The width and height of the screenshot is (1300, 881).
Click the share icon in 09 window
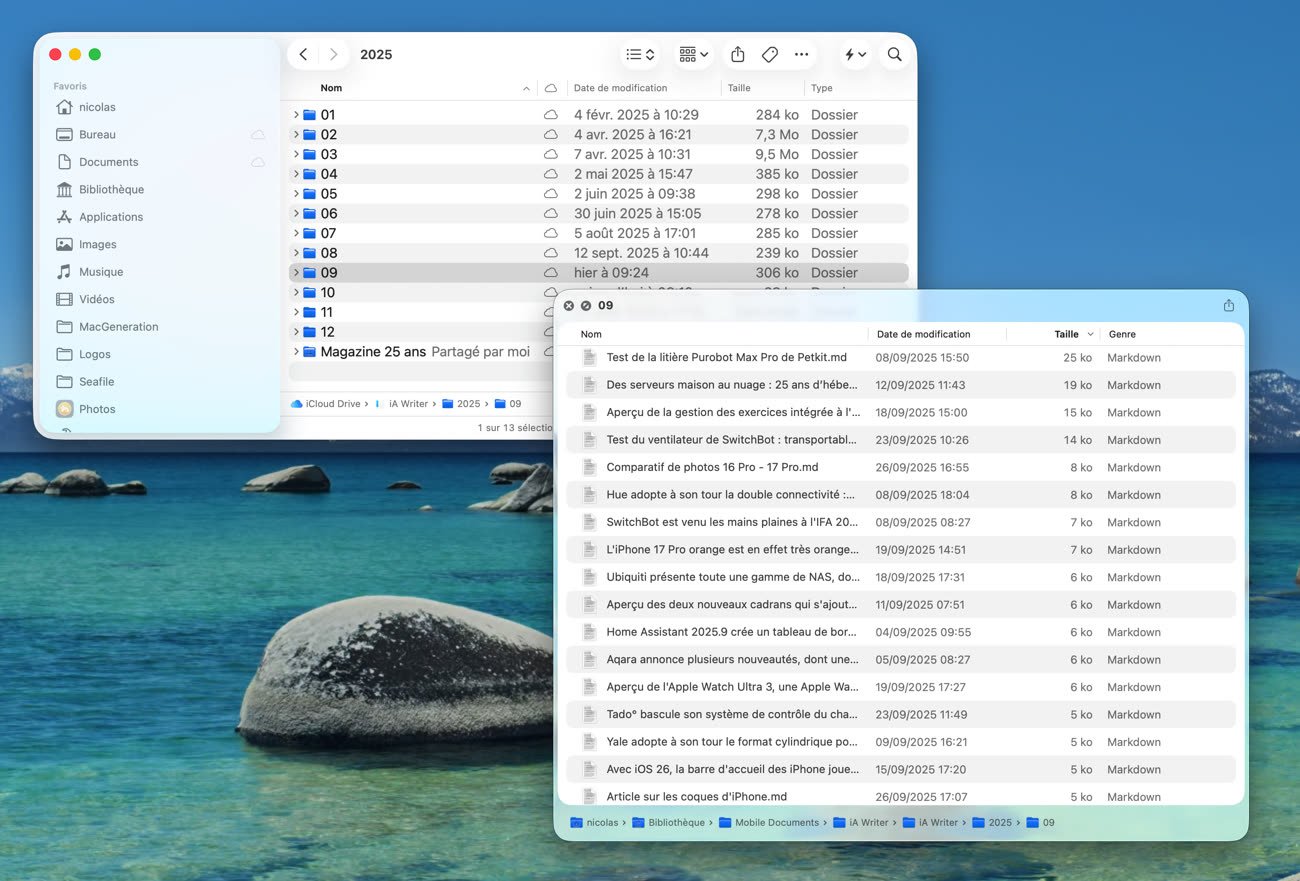tap(1228, 306)
